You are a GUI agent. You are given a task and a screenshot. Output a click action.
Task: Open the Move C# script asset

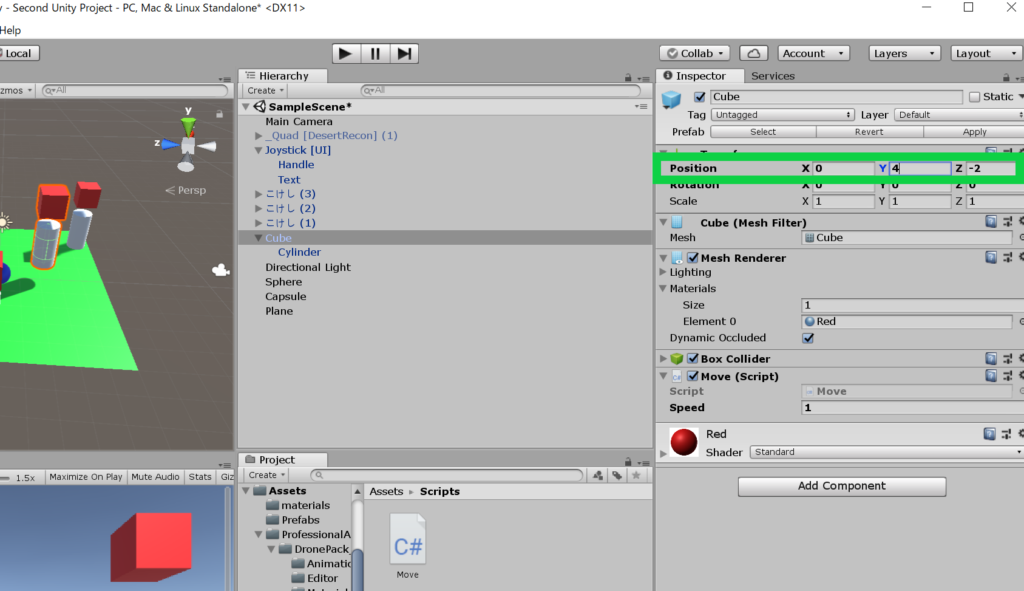[407, 545]
